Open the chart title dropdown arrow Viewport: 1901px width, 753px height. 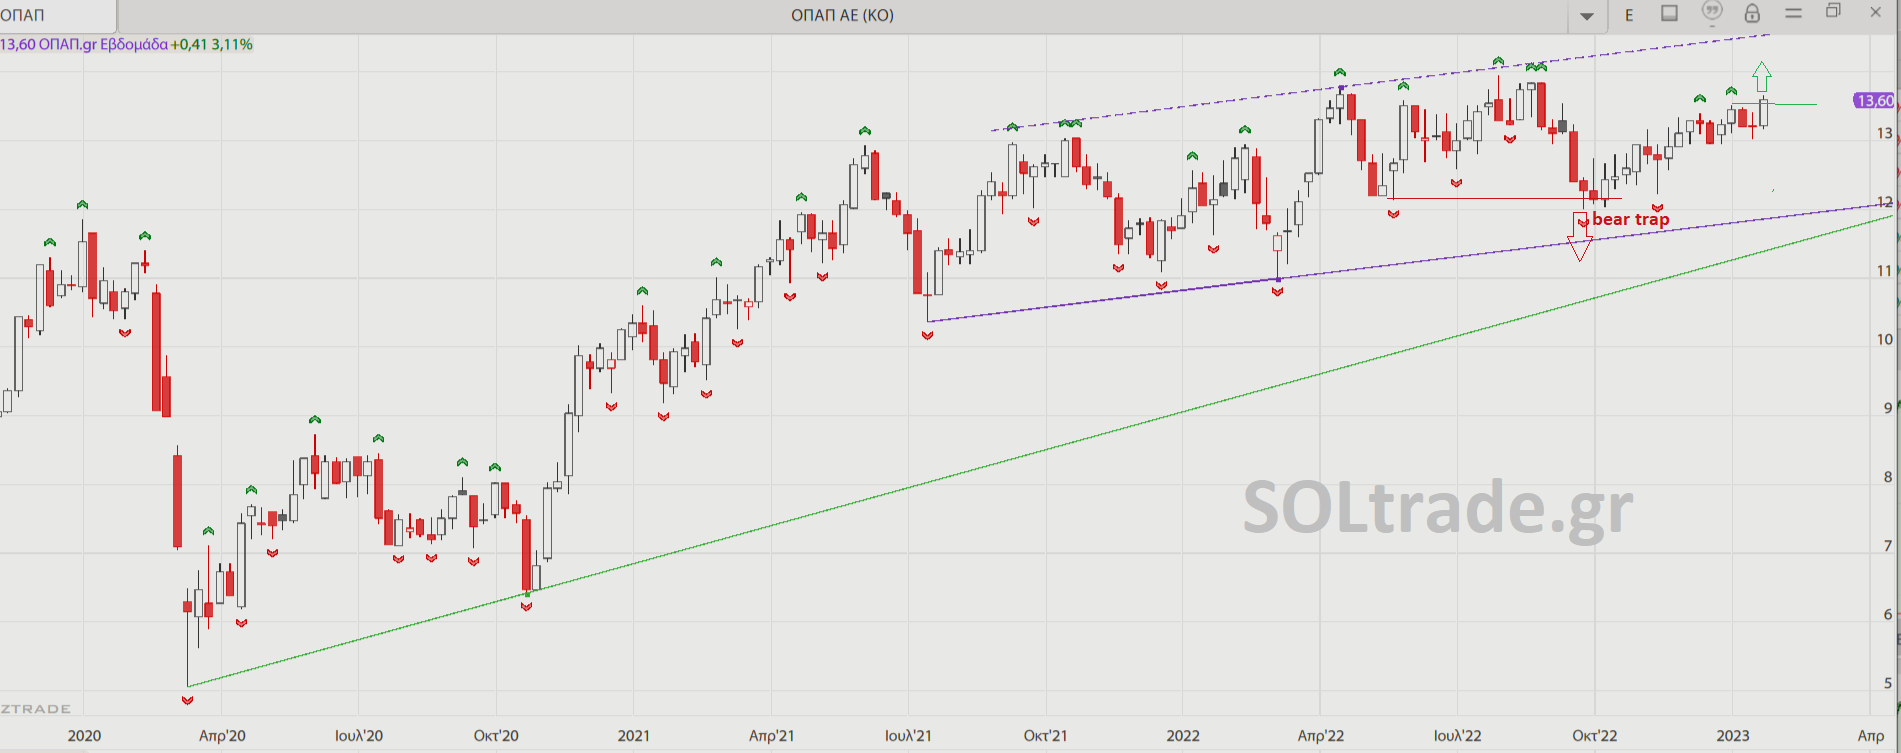1587,16
